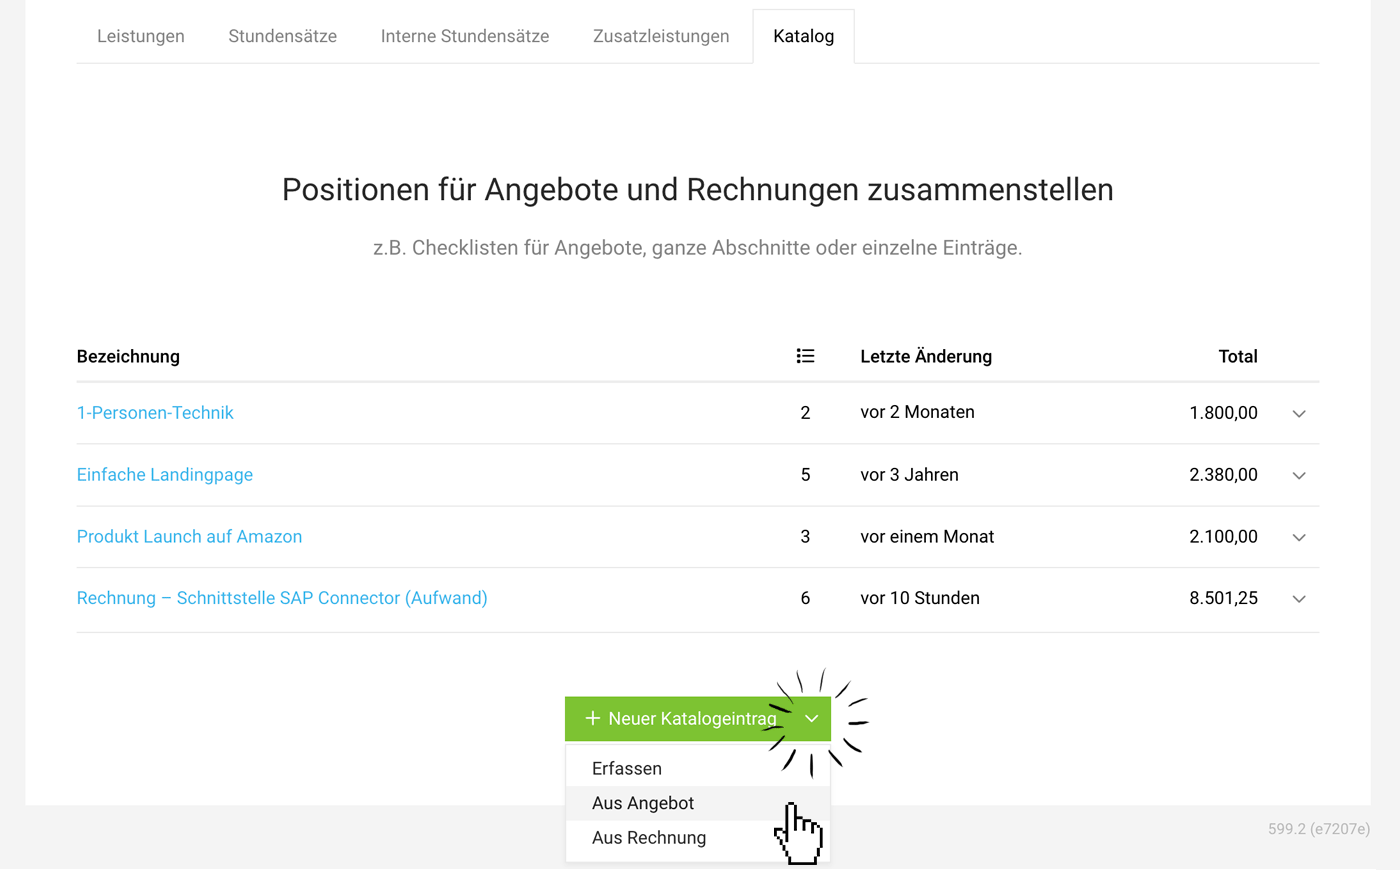The height and width of the screenshot is (870, 1400).
Task: Open the Stundensätze tab
Action: coord(282,36)
